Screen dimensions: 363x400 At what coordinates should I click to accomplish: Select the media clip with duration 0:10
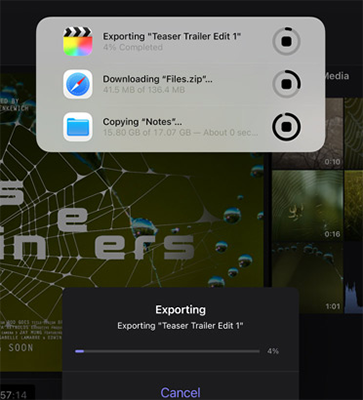pos(307,133)
